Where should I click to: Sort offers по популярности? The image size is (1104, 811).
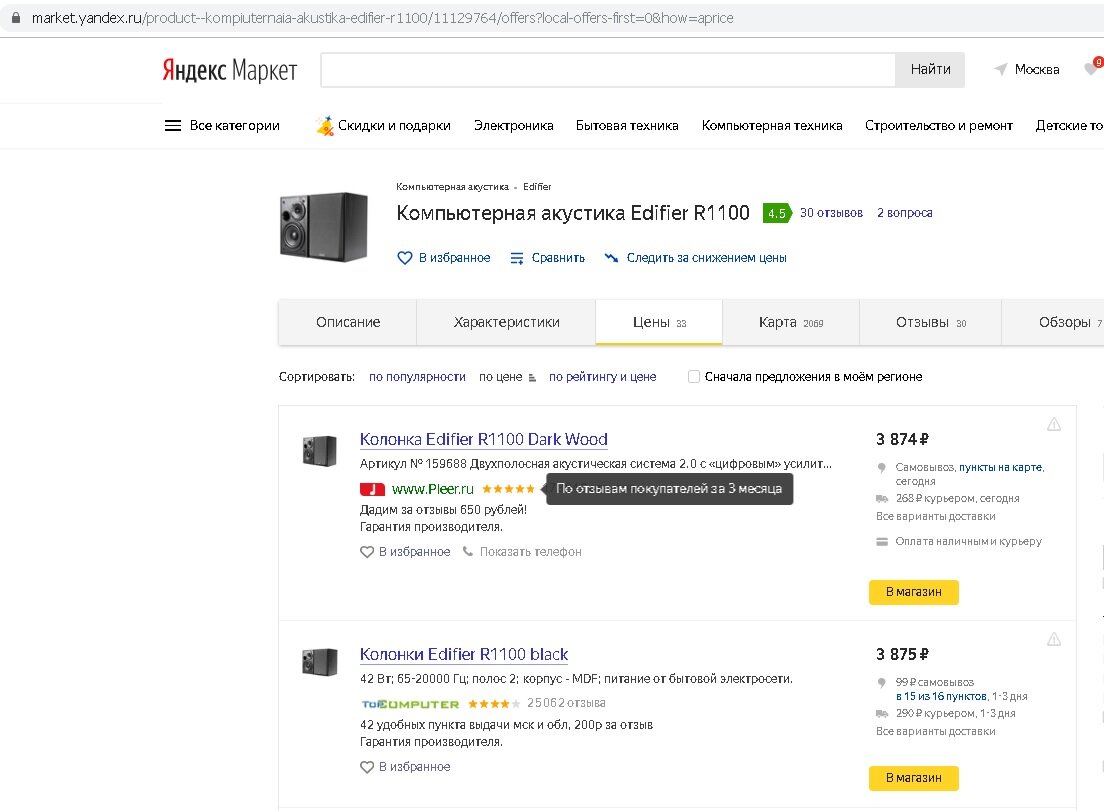coord(417,377)
